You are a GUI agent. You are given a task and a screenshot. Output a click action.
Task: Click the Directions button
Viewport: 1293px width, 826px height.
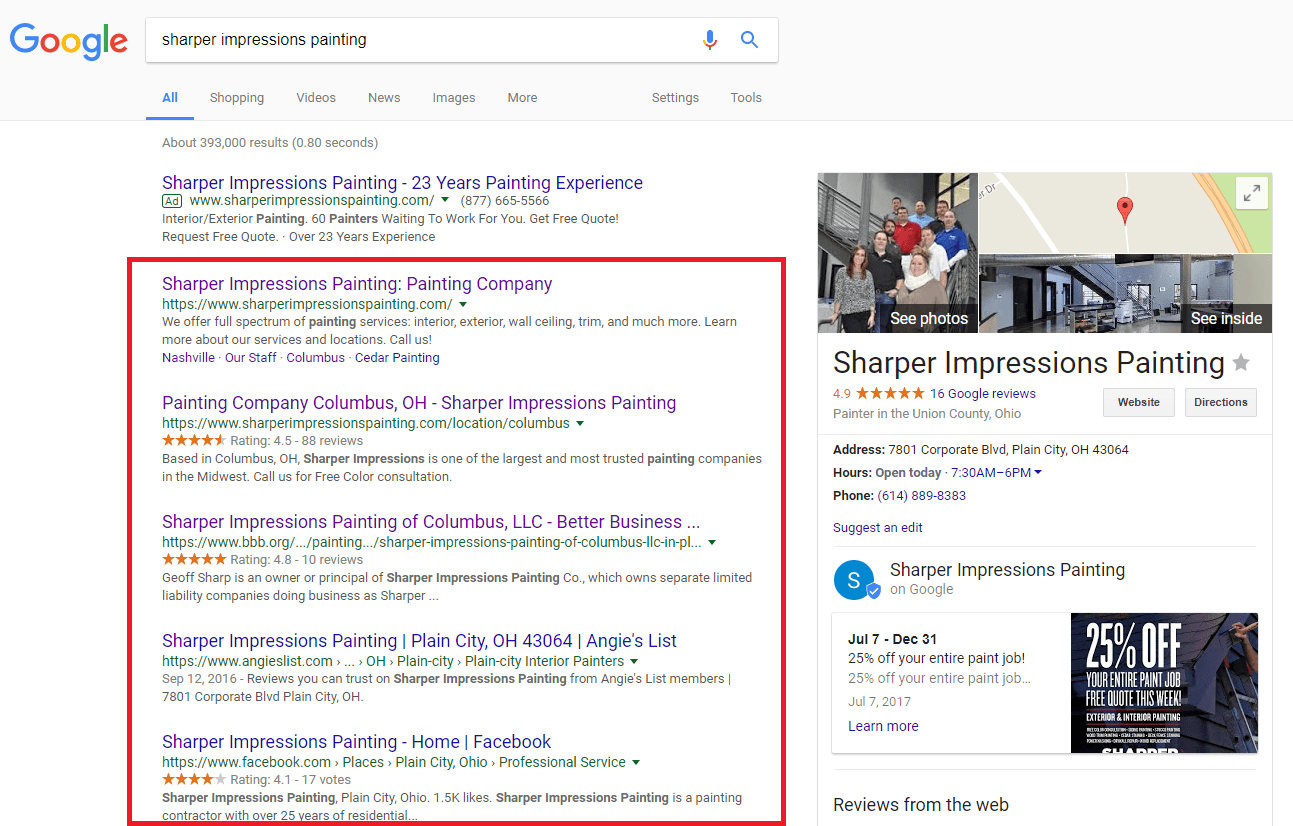[1220, 402]
